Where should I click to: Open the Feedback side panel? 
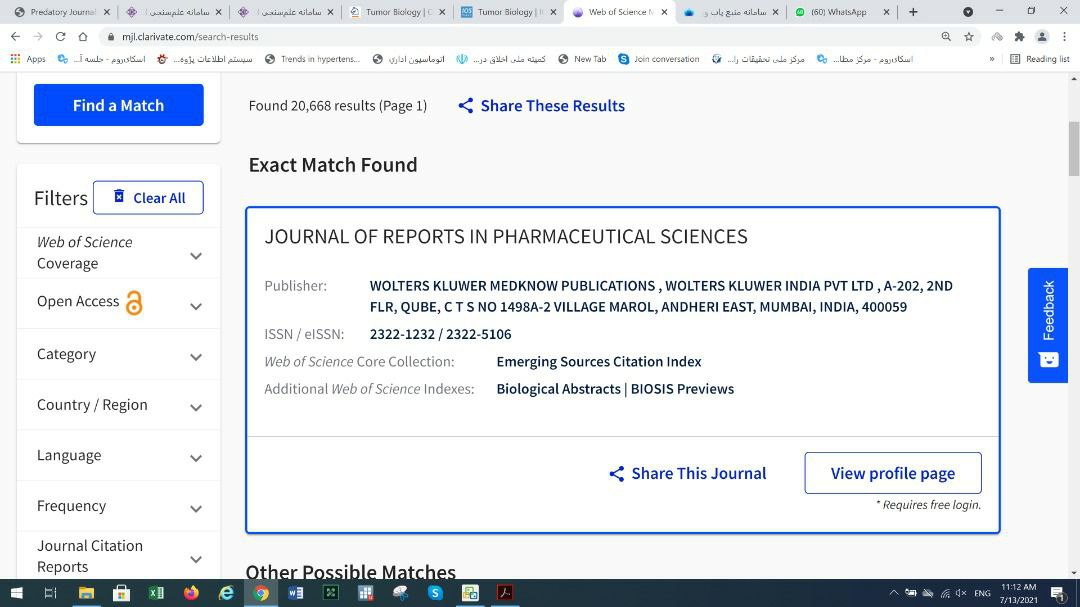(x=1048, y=325)
